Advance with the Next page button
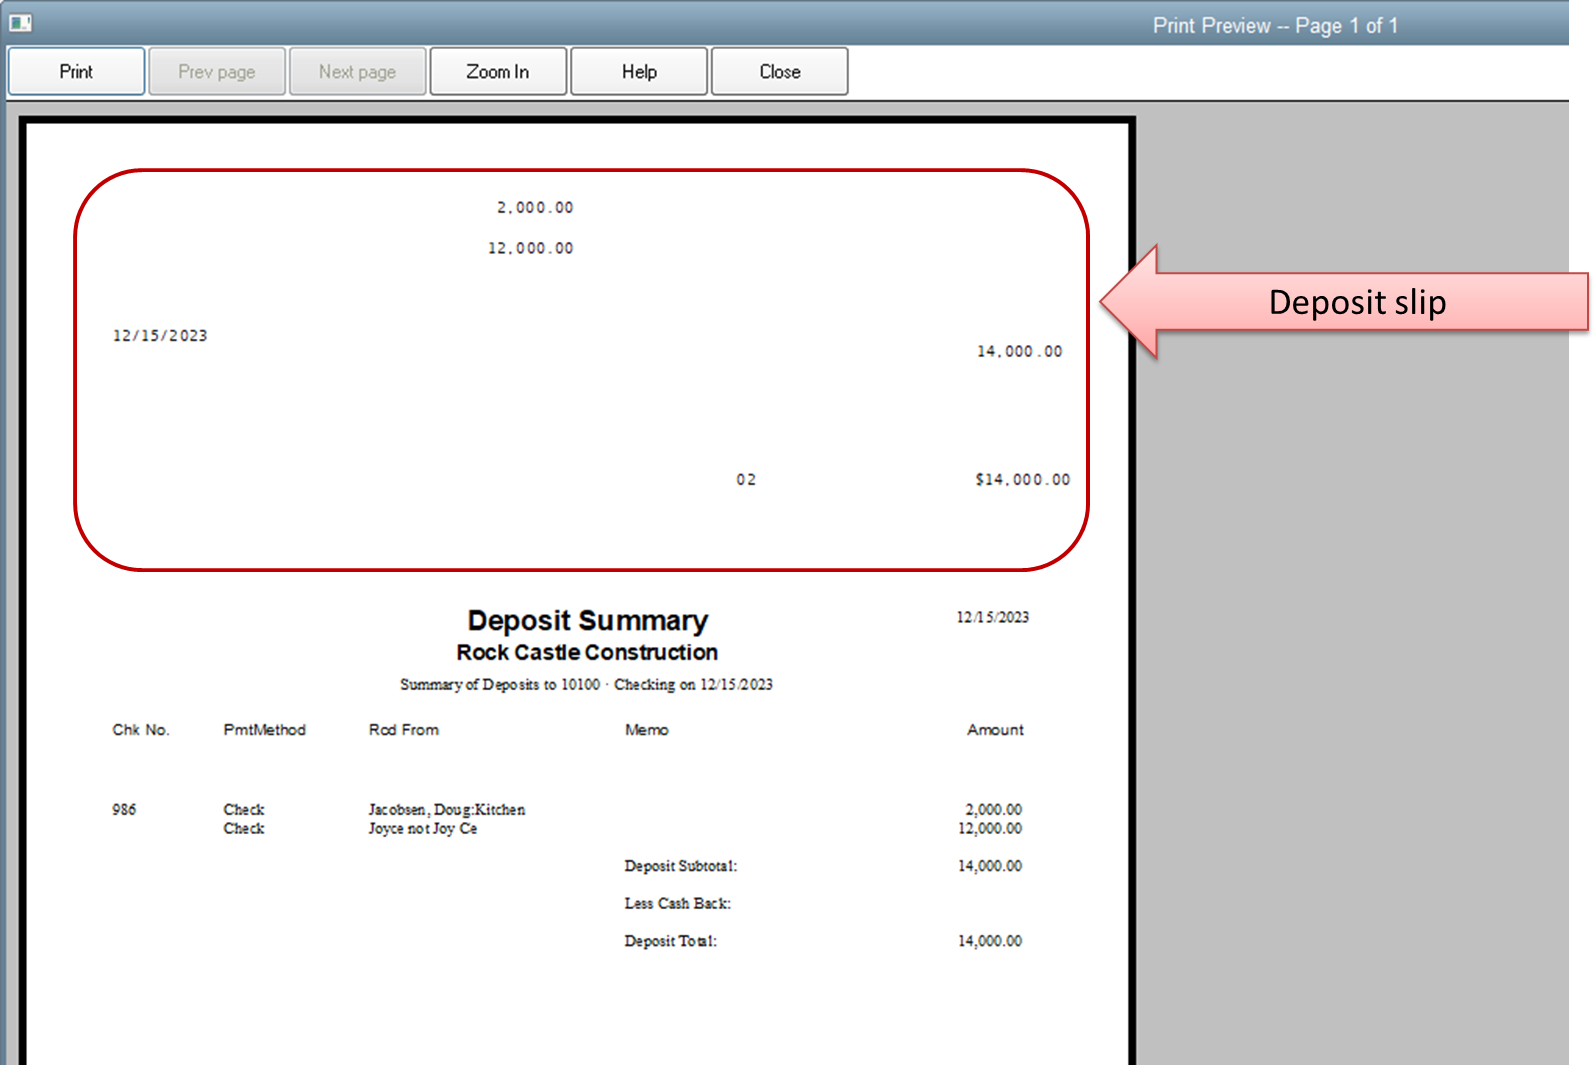 [x=357, y=72]
